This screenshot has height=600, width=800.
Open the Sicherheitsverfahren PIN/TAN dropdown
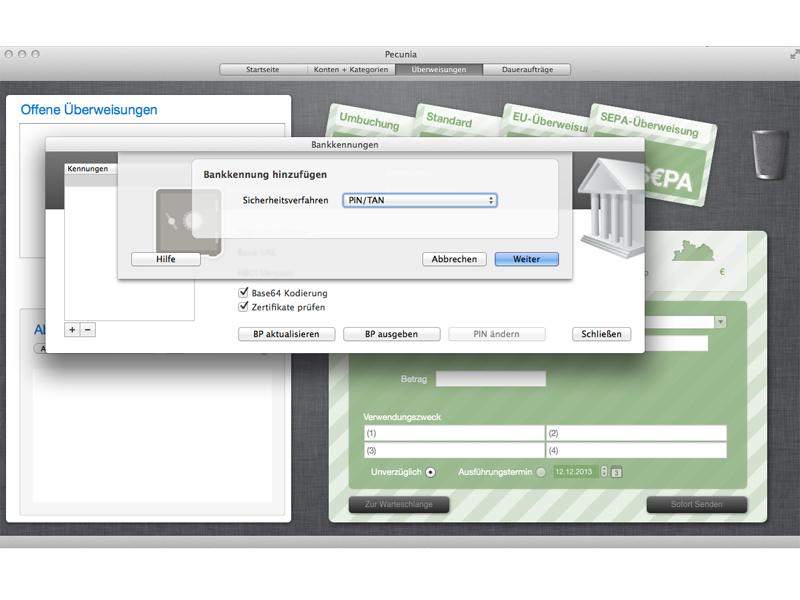[x=420, y=201]
